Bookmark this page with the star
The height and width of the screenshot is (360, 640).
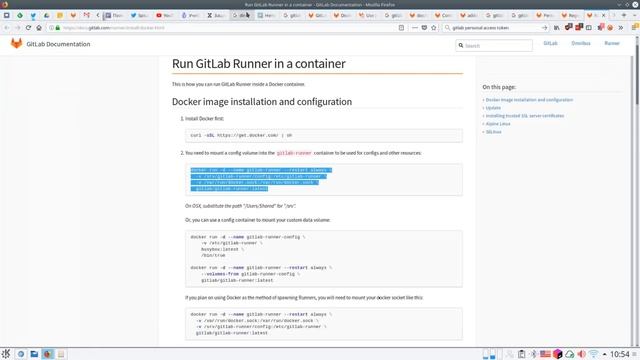[433, 28]
